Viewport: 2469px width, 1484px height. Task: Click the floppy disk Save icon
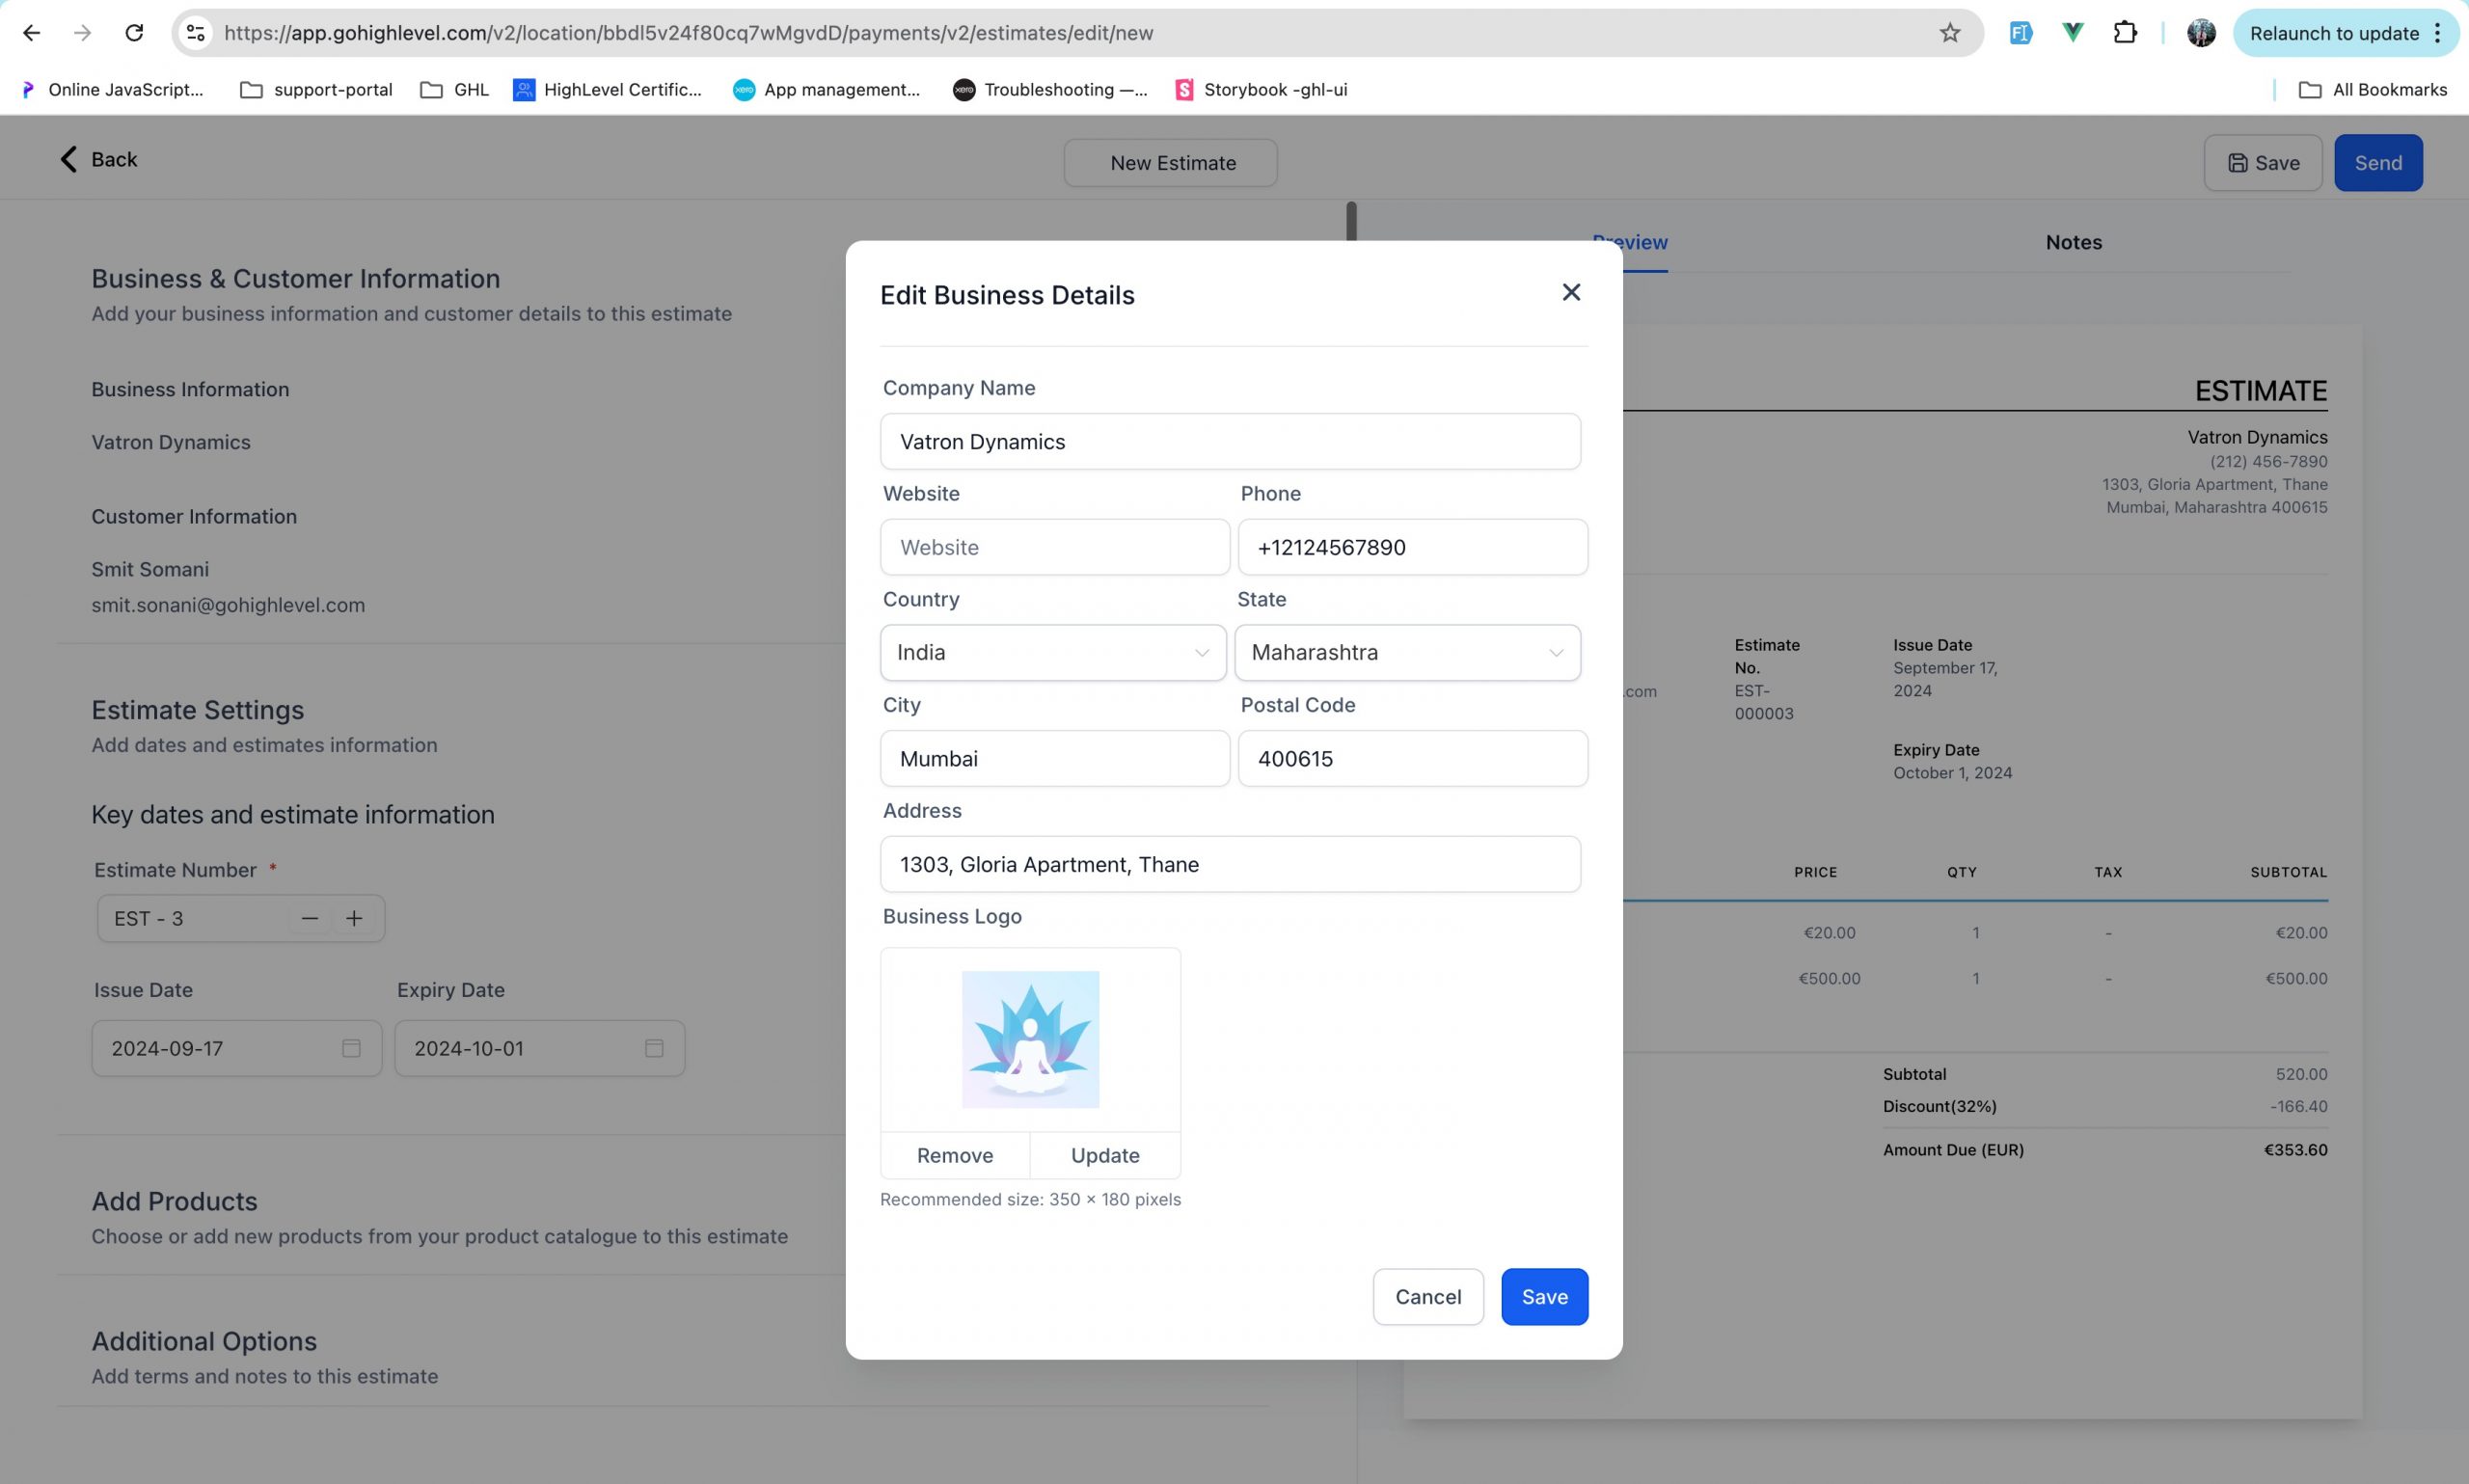2238,162
